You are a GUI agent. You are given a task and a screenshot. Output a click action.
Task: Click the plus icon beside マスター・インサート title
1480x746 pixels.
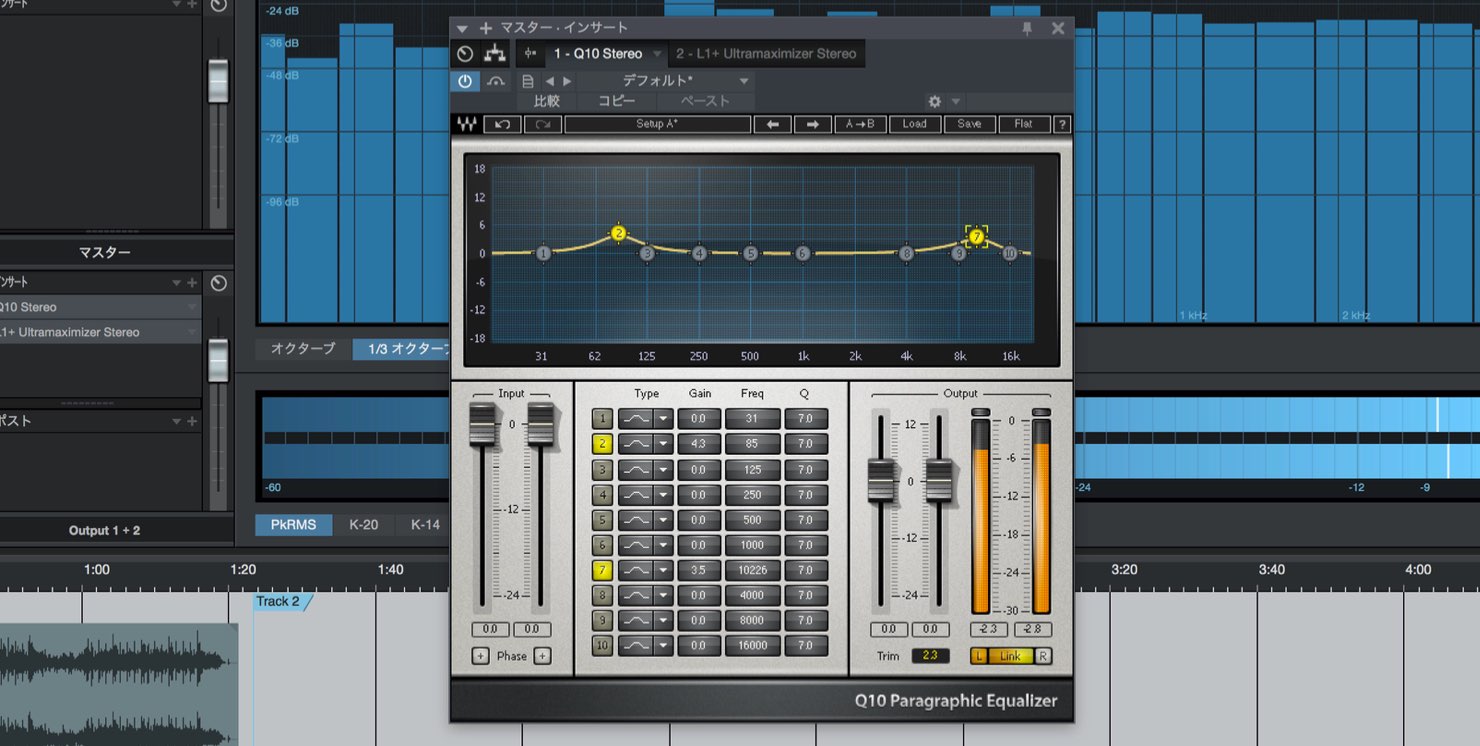click(486, 28)
